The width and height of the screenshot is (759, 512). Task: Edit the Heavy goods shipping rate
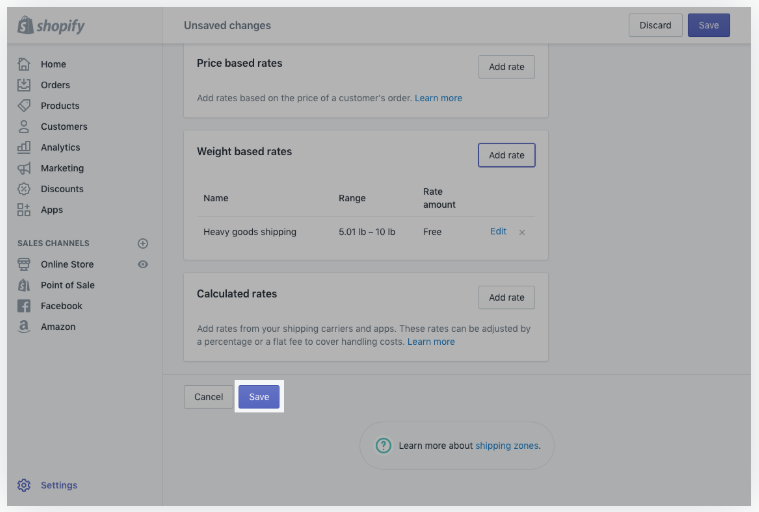(498, 231)
